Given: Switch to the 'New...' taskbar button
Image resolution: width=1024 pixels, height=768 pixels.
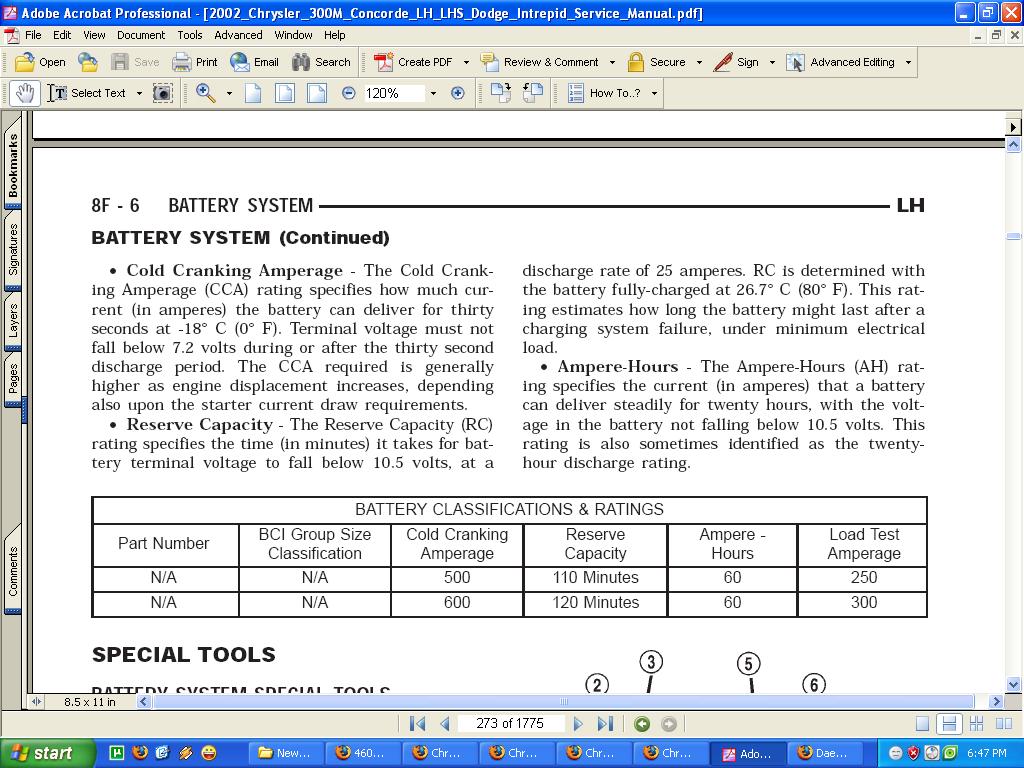Looking at the screenshot, I should click(x=285, y=753).
